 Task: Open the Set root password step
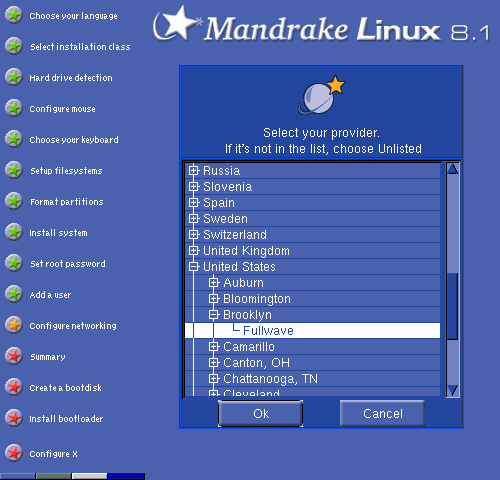pyautogui.click(x=68, y=264)
